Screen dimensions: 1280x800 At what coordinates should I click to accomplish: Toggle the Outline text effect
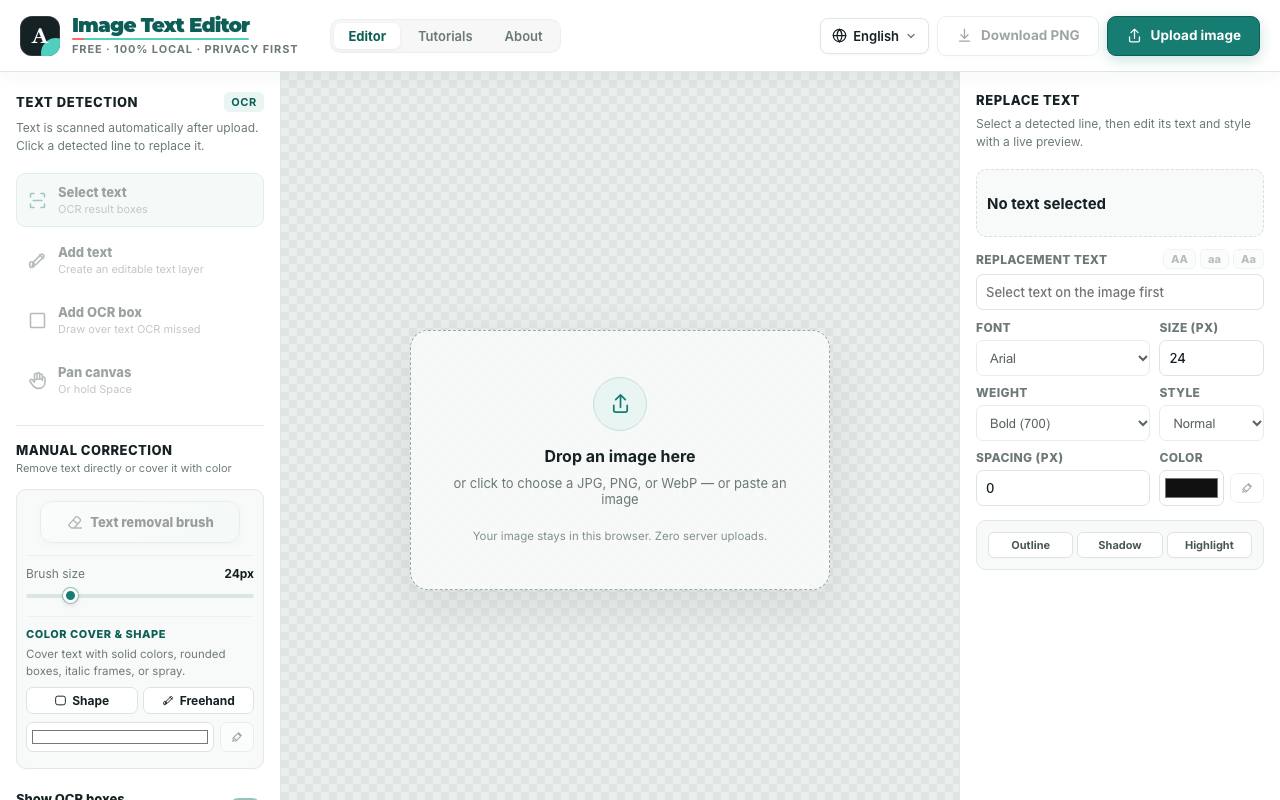pos(1030,545)
